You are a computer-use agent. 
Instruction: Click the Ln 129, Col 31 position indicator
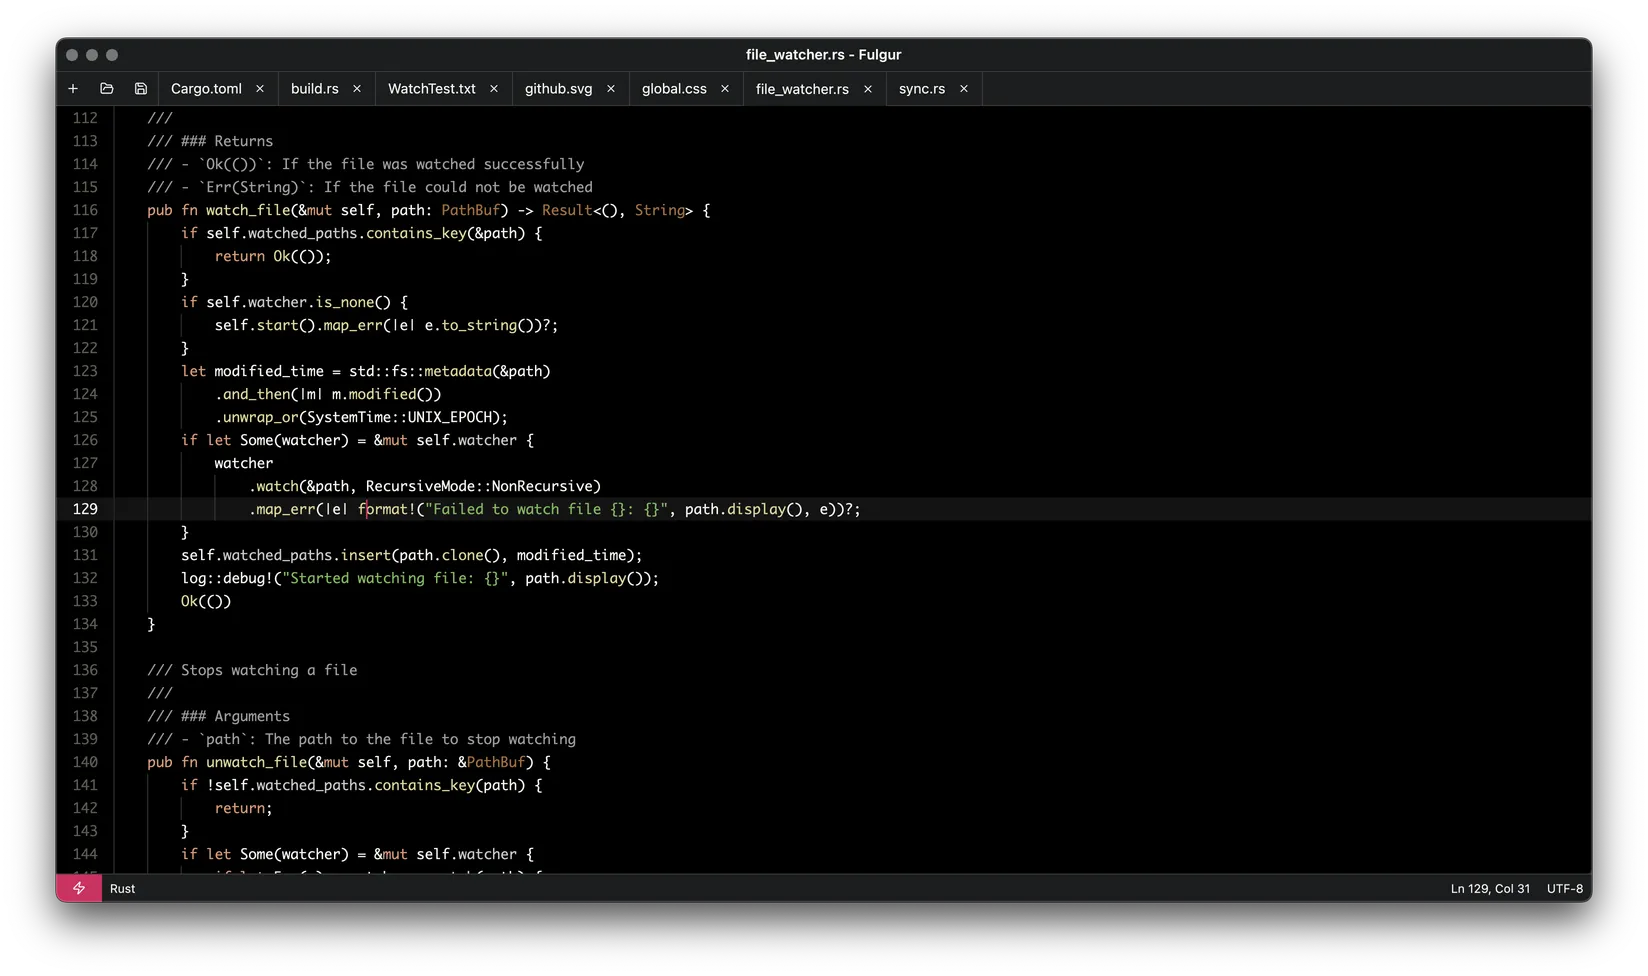[1490, 888]
